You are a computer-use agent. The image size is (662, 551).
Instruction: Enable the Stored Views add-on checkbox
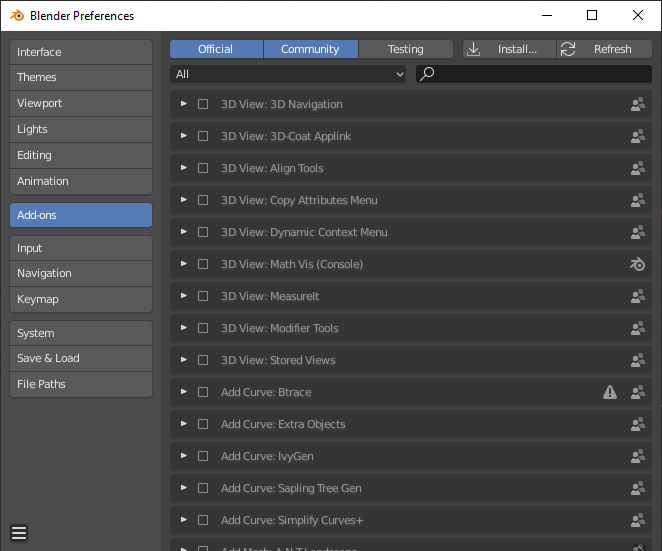click(203, 360)
